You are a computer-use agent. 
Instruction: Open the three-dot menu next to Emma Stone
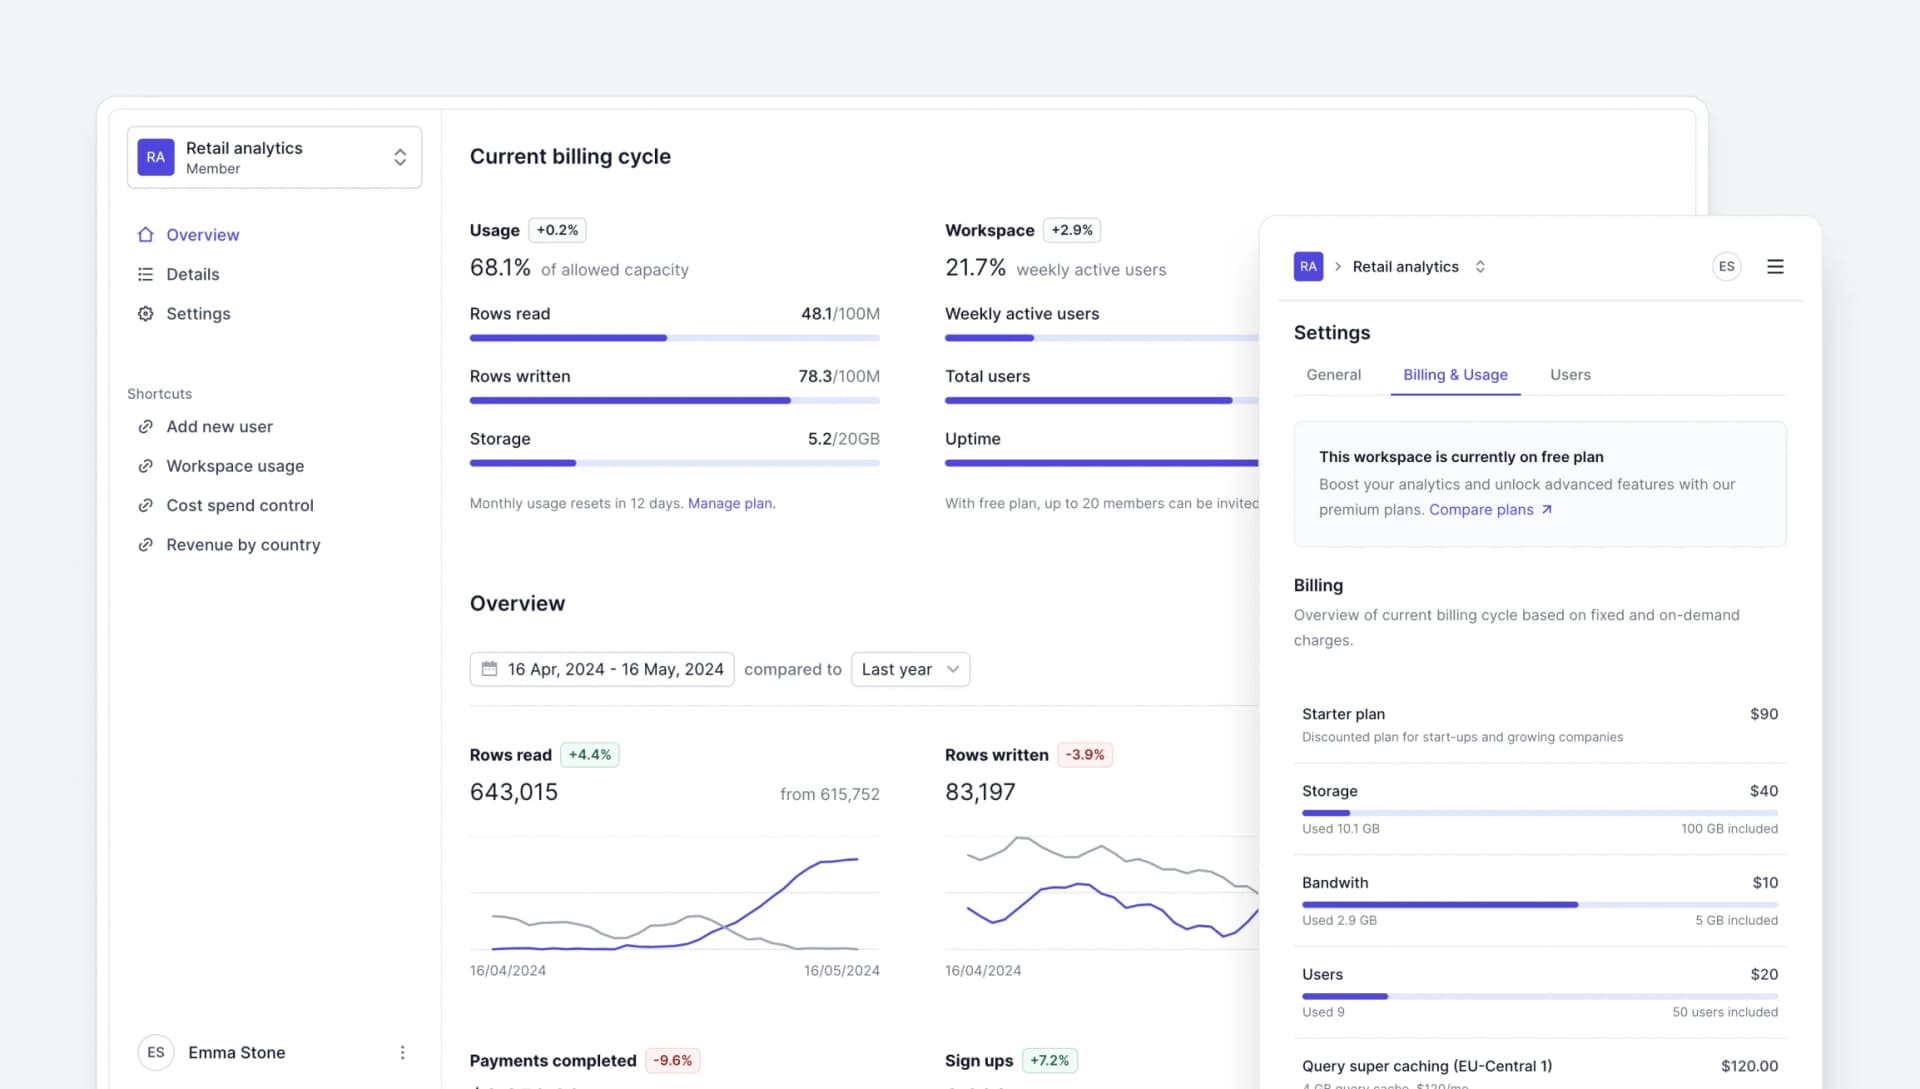pyautogui.click(x=402, y=1052)
